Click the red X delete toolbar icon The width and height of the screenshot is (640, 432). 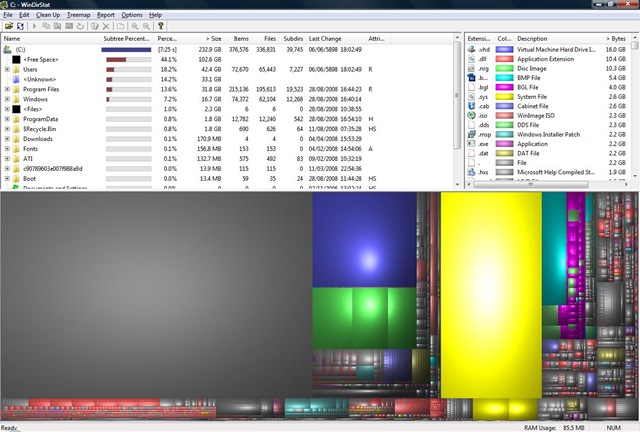pyautogui.click(x=107, y=26)
